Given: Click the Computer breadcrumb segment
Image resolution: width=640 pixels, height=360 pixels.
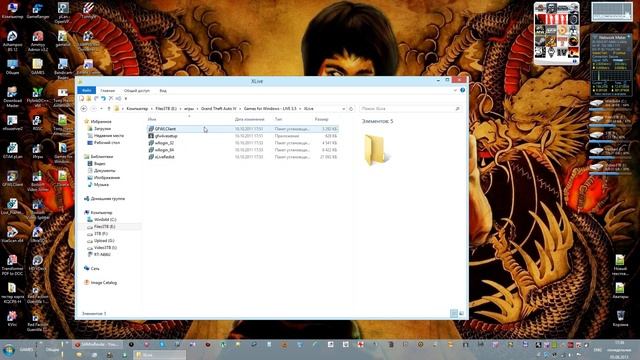Looking at the screenshot, I should coord(137,109).
